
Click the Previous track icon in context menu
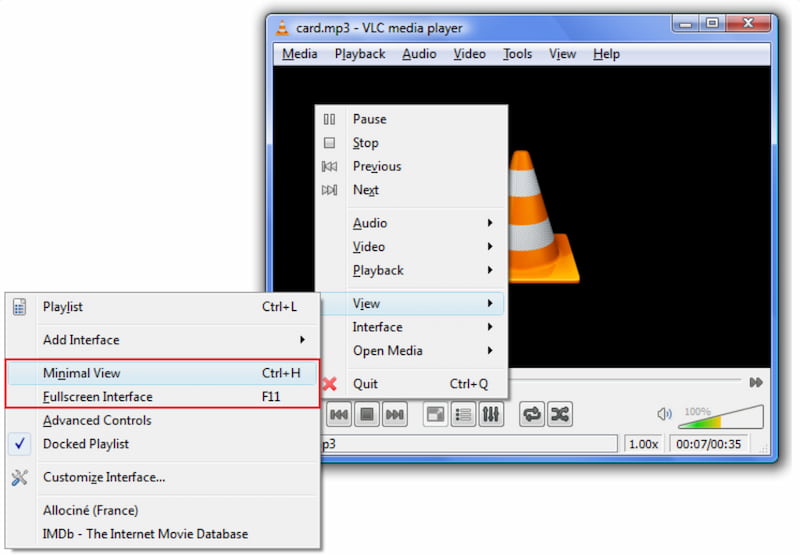(330, 166)
